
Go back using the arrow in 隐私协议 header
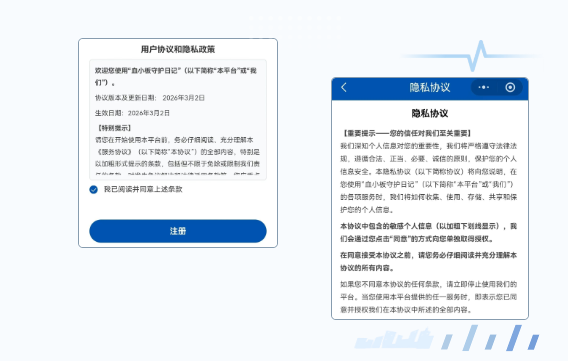point(344,87)
